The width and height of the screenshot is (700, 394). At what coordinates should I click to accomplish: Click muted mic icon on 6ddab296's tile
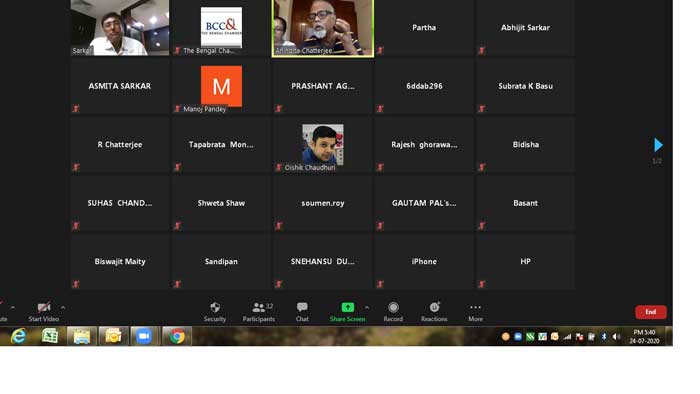[380, 108]
